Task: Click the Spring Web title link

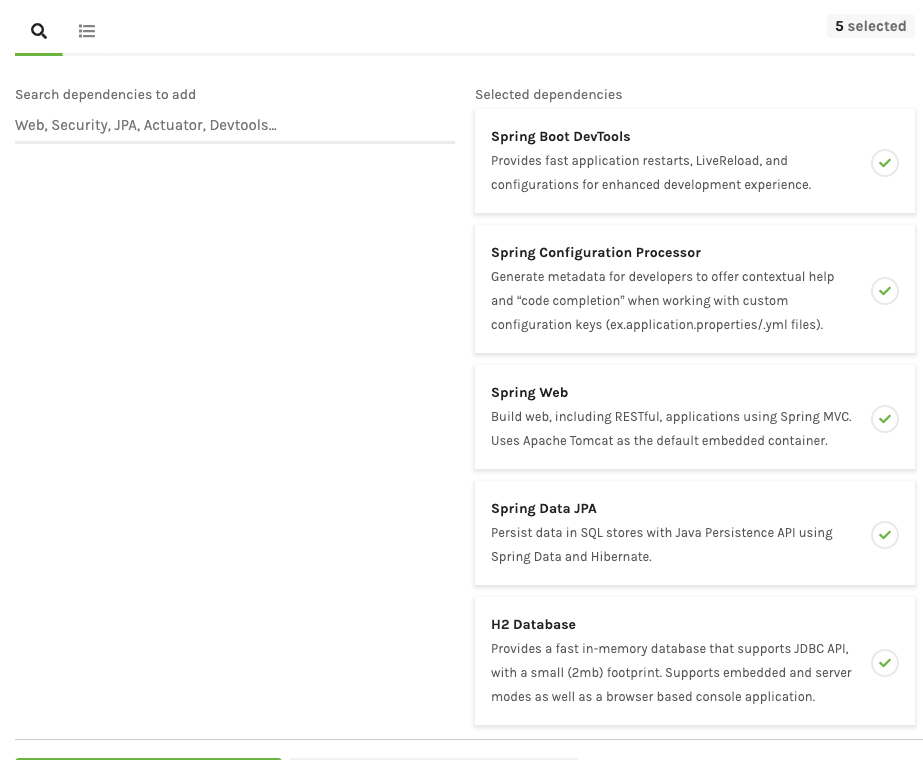Action: [x=529, y=392]
